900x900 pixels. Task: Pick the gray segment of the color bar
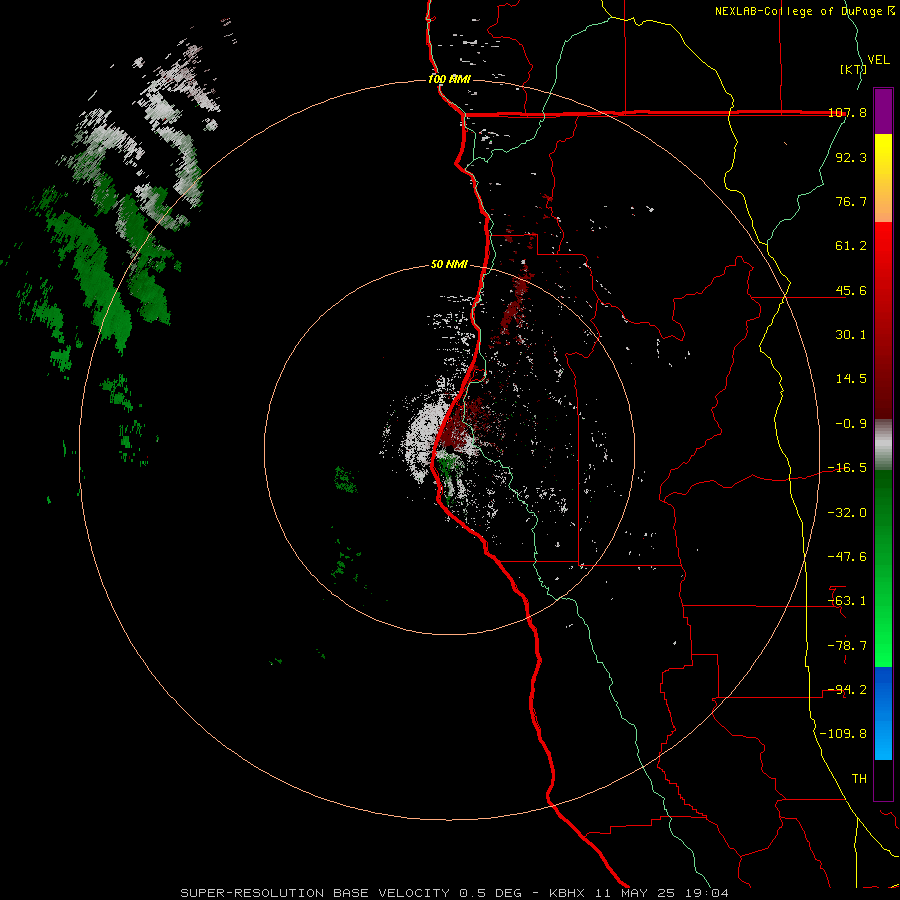[x=883, y=445]
